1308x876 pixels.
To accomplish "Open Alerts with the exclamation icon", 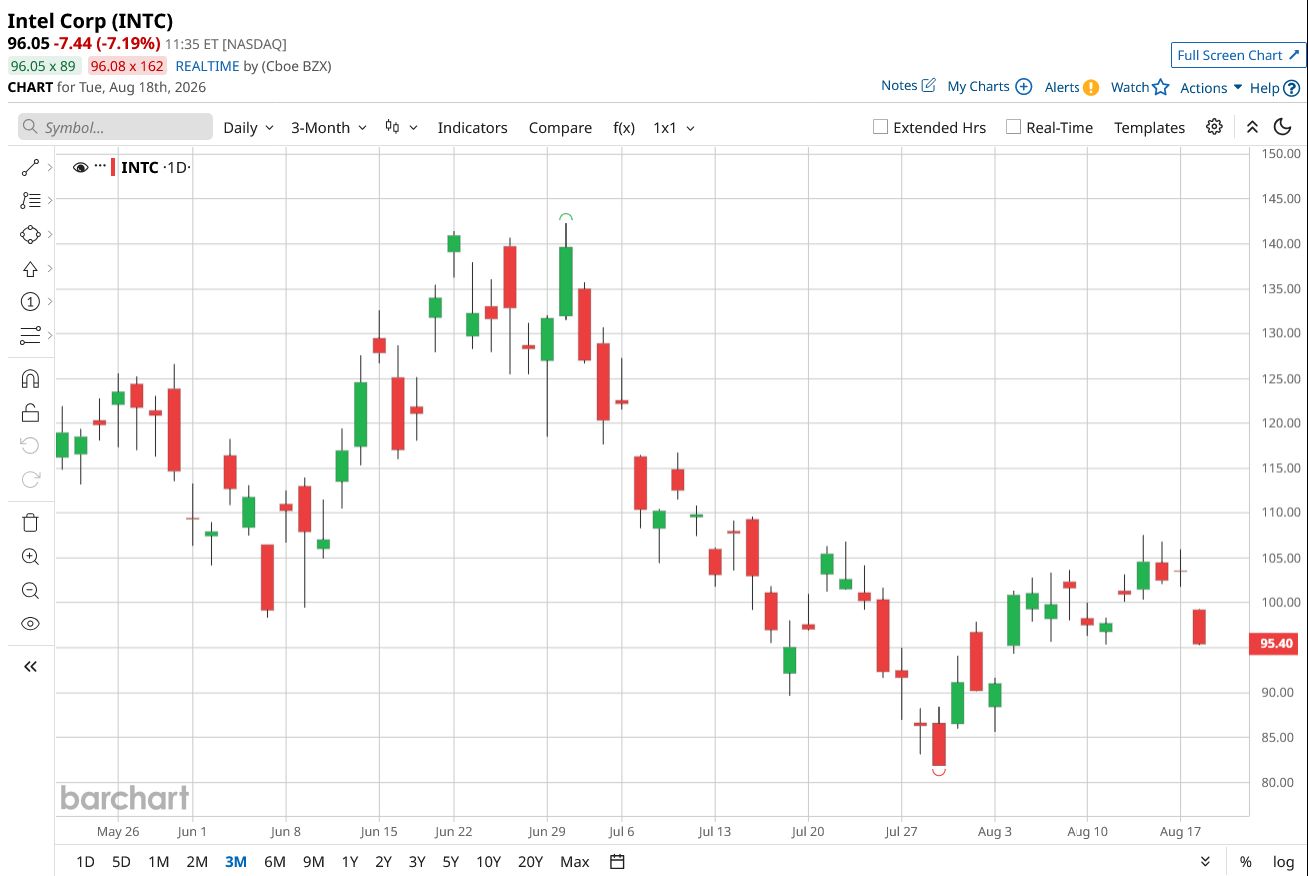I will 1091,87.
